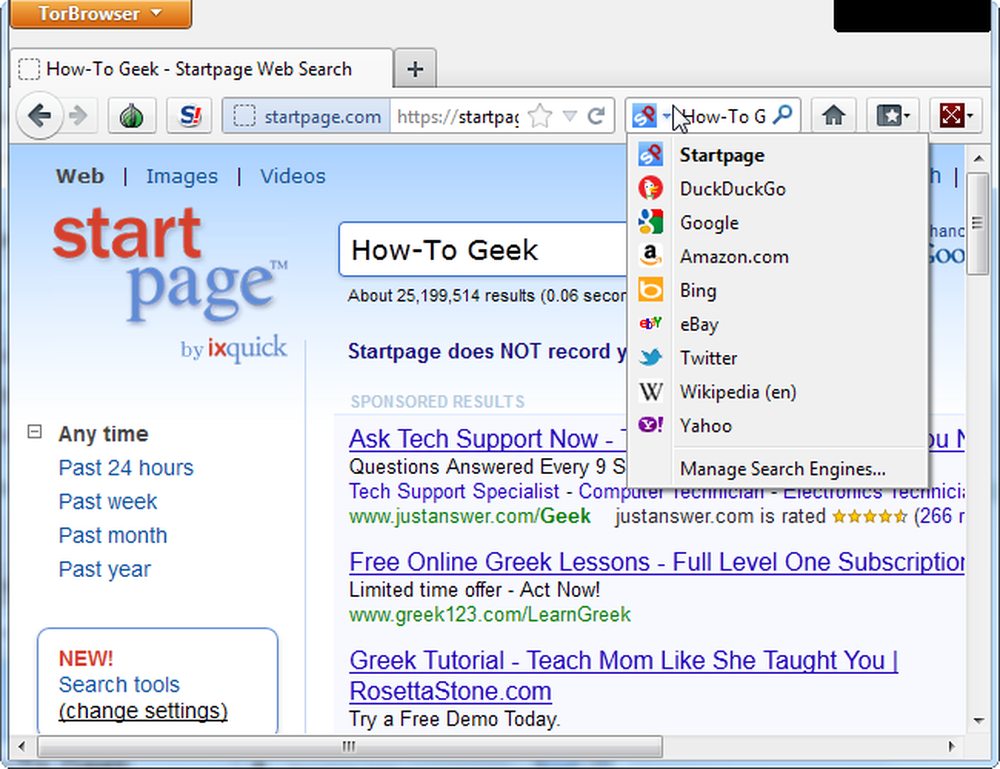Click the orange Bing icon
1000x769 pixels.
click(x=651, y=289)
